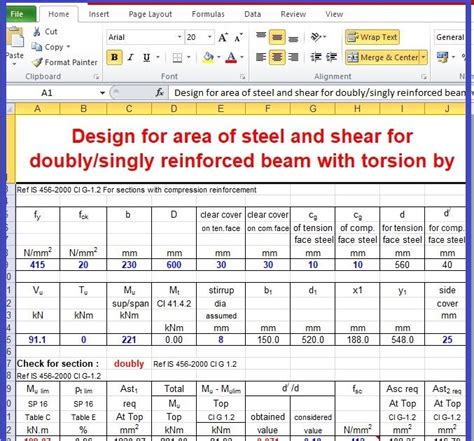This screenshot has height=441, width=474.
Task: Select stirrup dia value 8 cell
Action: [221, 340]
